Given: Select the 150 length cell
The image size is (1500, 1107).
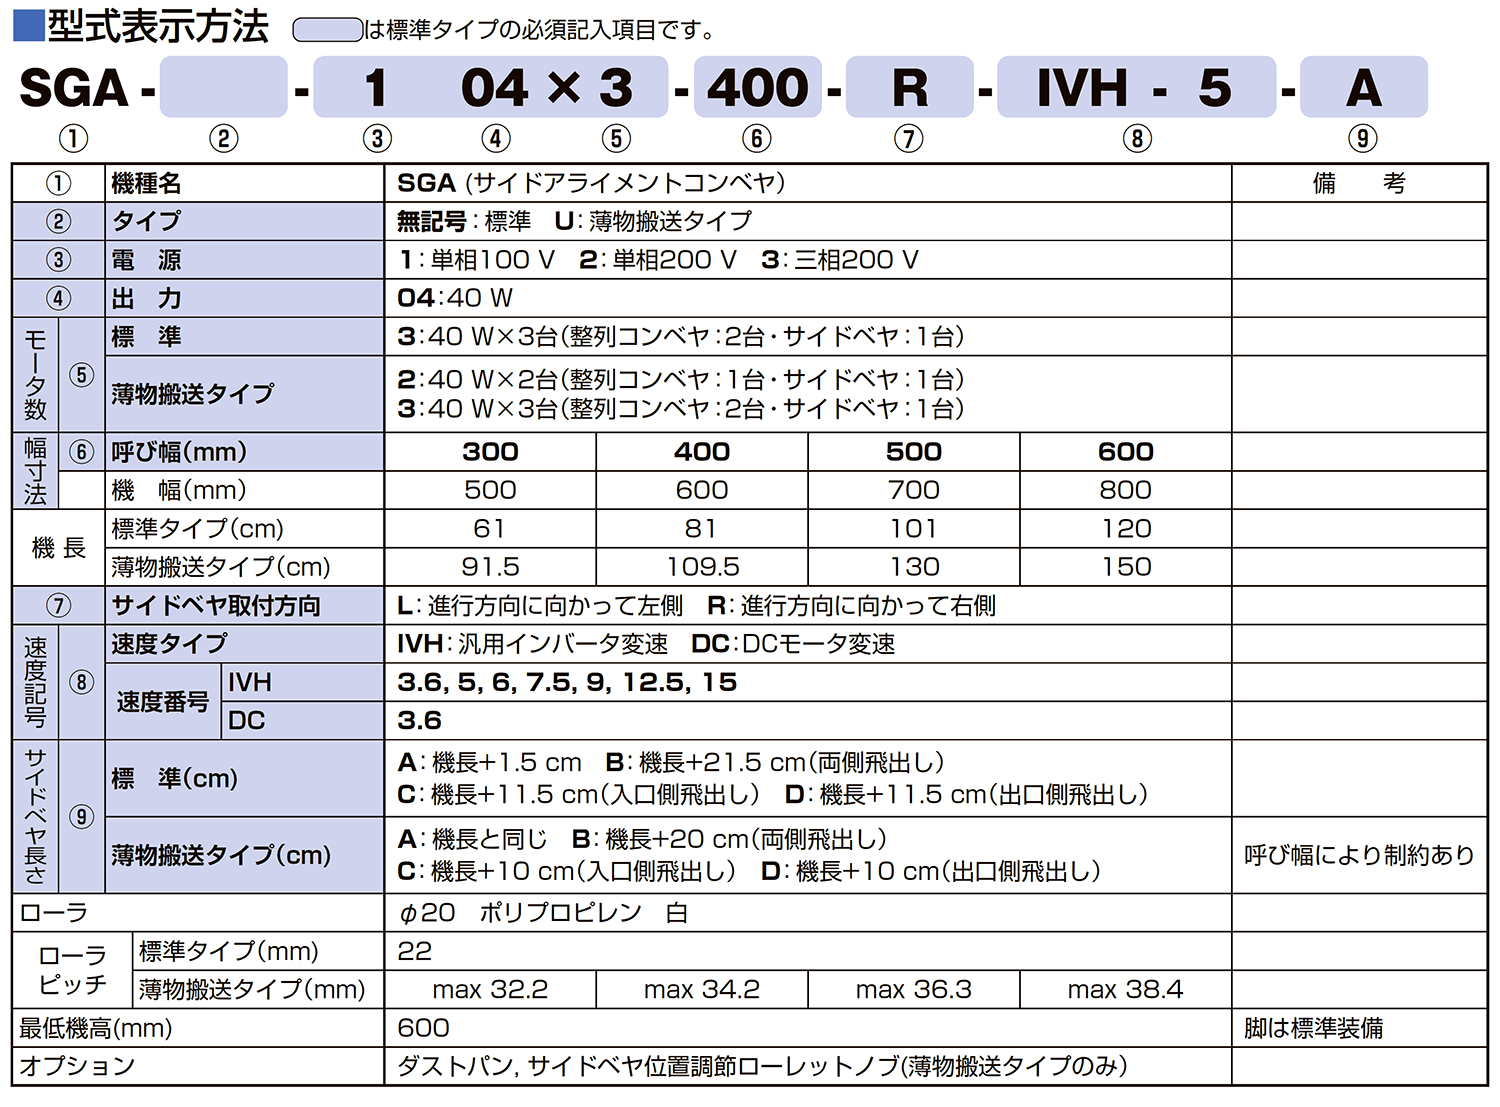Looking at the screenshot, I should [x=1126, y=567].
